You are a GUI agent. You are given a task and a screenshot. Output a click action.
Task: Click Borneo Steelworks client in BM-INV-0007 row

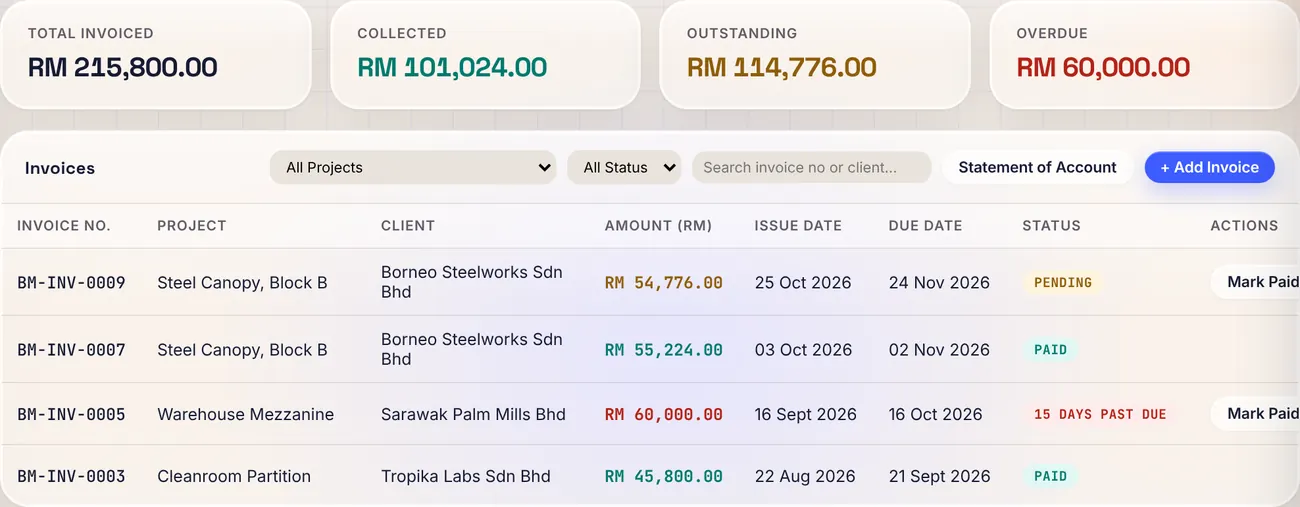coord(472,349)
